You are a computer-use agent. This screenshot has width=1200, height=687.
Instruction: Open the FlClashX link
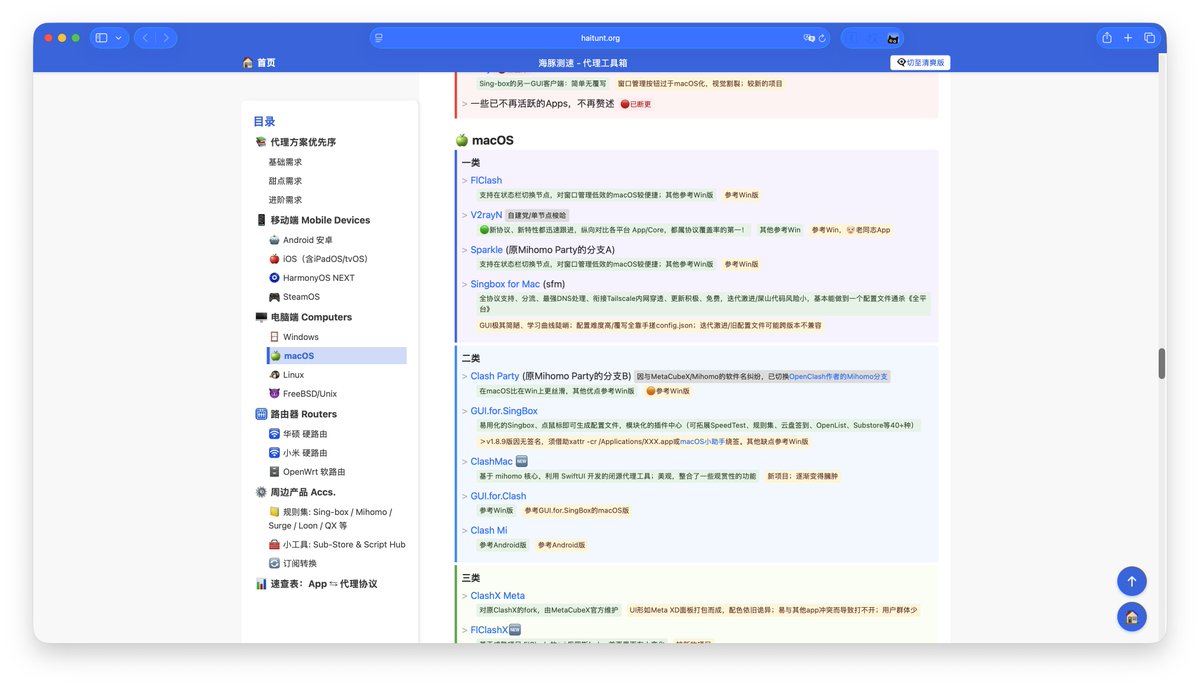click(x=490, y=630)
